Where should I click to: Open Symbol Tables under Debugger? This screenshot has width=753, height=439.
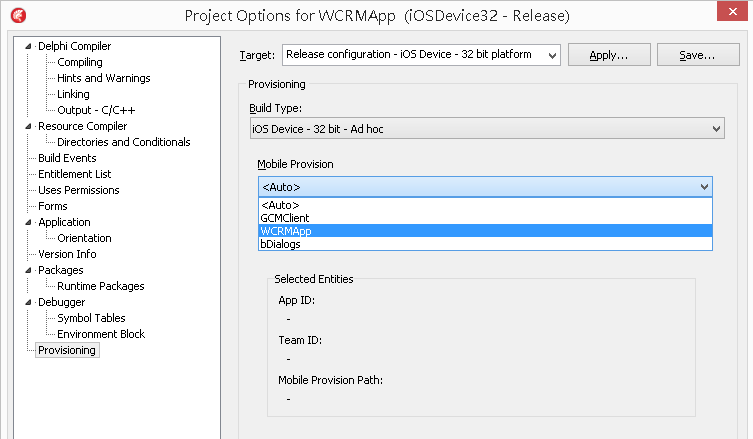click(x=91, y=318)
